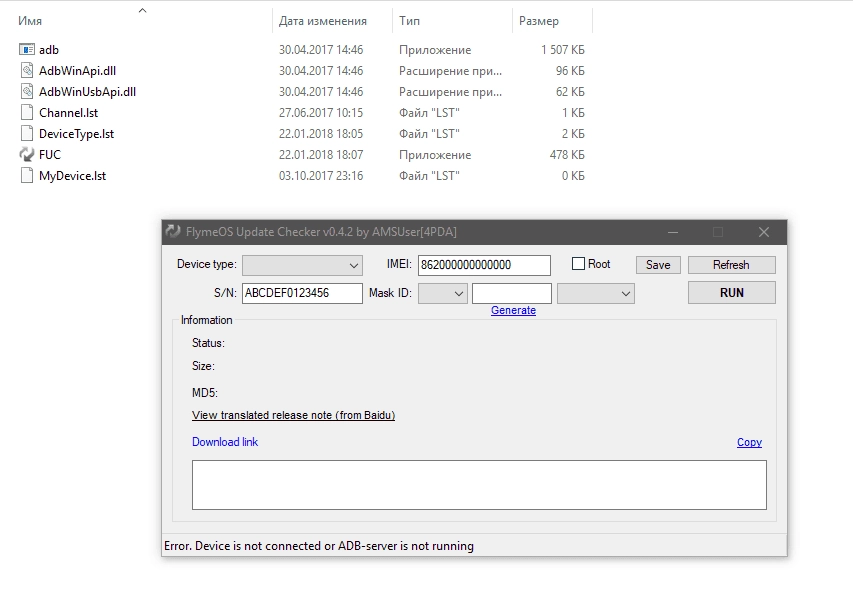Click the Refresh button
The image size is (853, 595).
point(732,265)
